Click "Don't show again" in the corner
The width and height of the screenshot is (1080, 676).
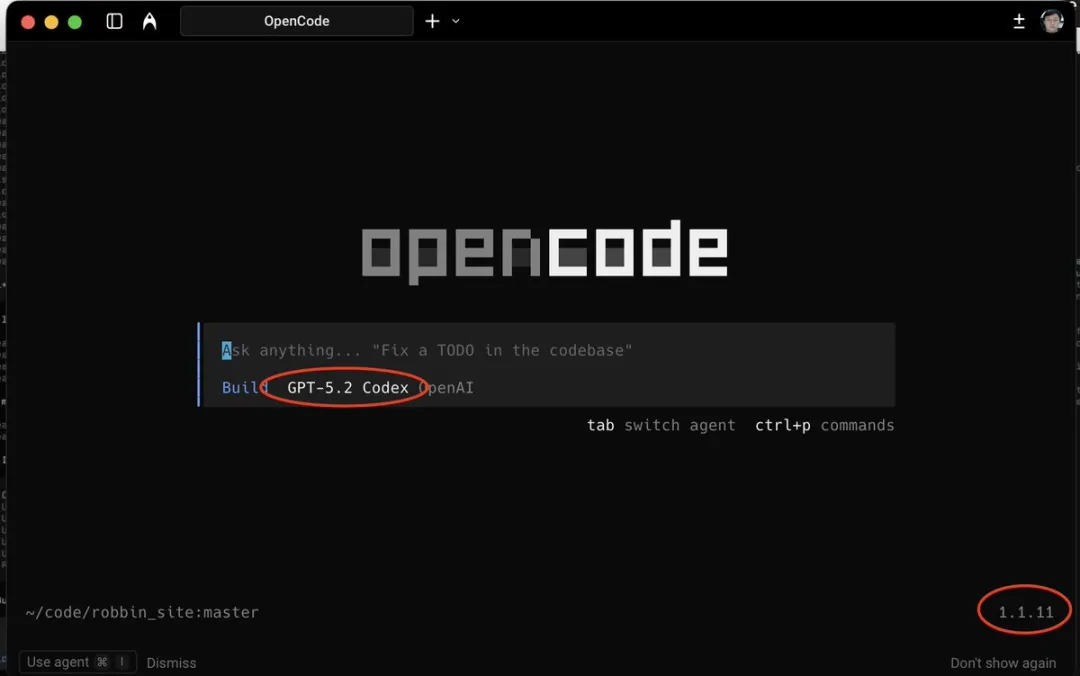(1003, 662)
